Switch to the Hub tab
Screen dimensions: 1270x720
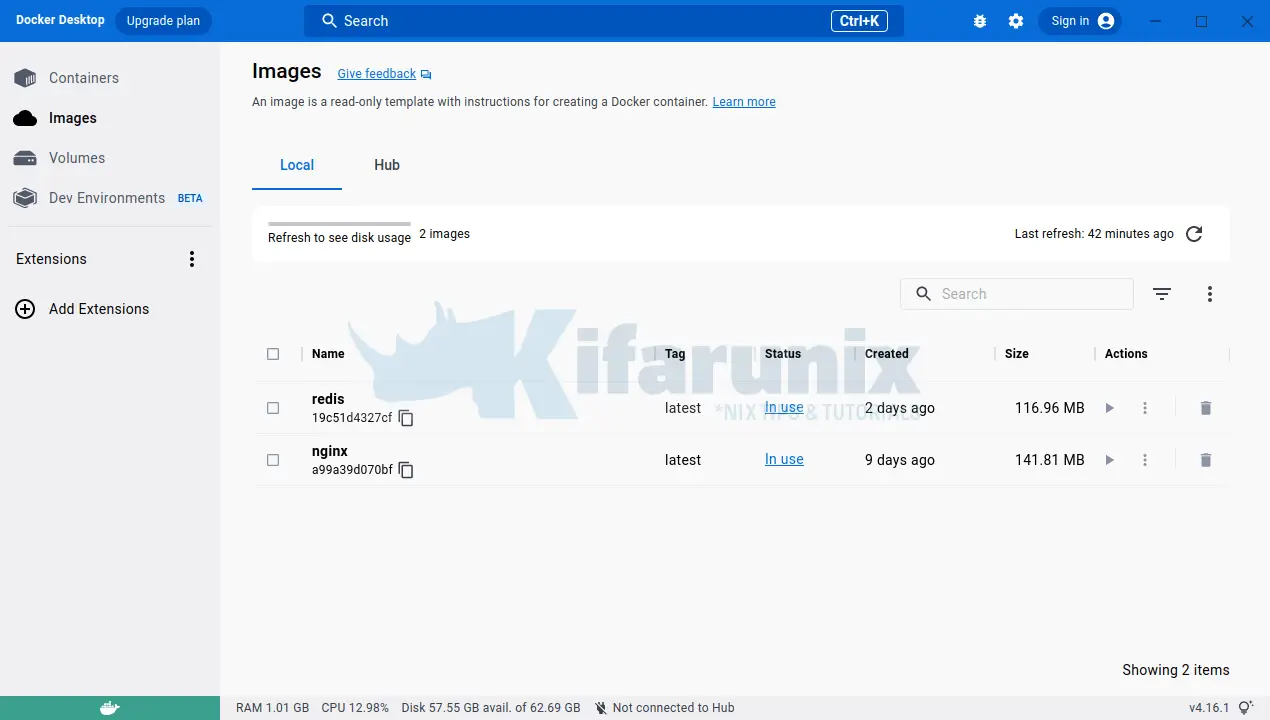(386, 165)
